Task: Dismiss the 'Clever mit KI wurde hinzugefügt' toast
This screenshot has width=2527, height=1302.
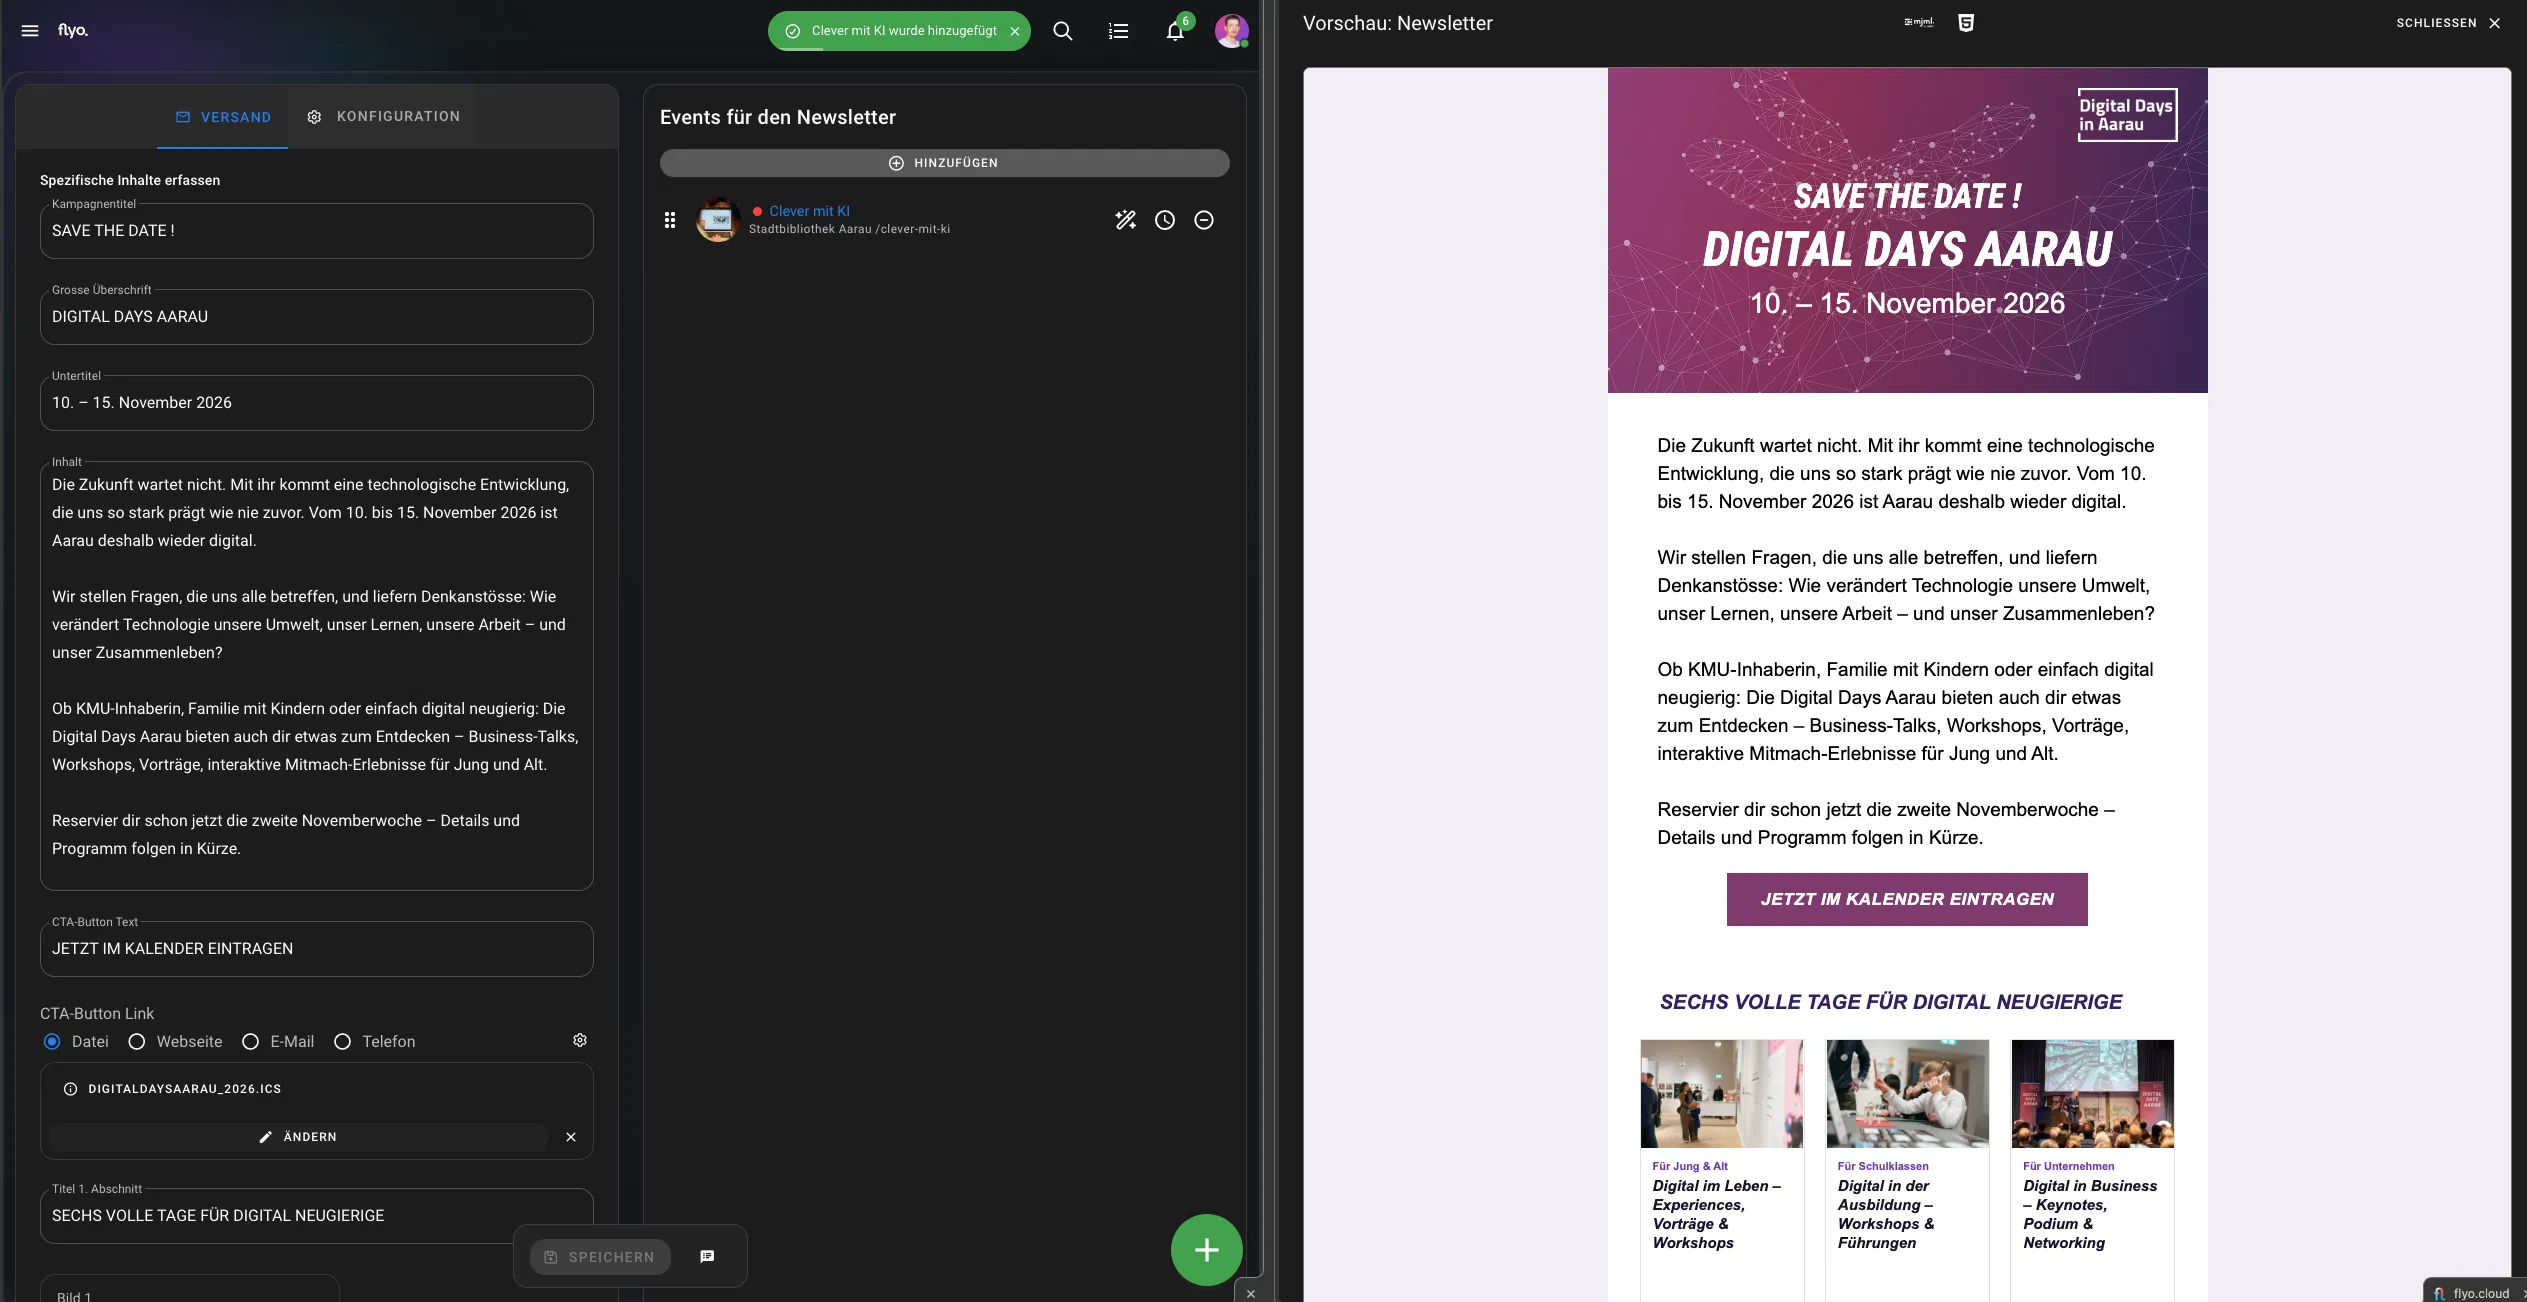Action: pyautogui.click(x=1015, y=31)
